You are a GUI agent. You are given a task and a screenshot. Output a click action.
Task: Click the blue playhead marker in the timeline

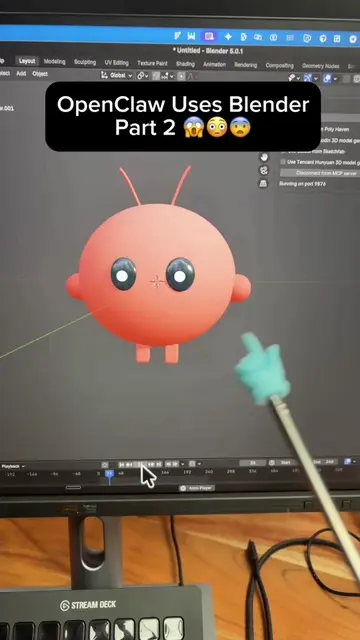[109, 473]
